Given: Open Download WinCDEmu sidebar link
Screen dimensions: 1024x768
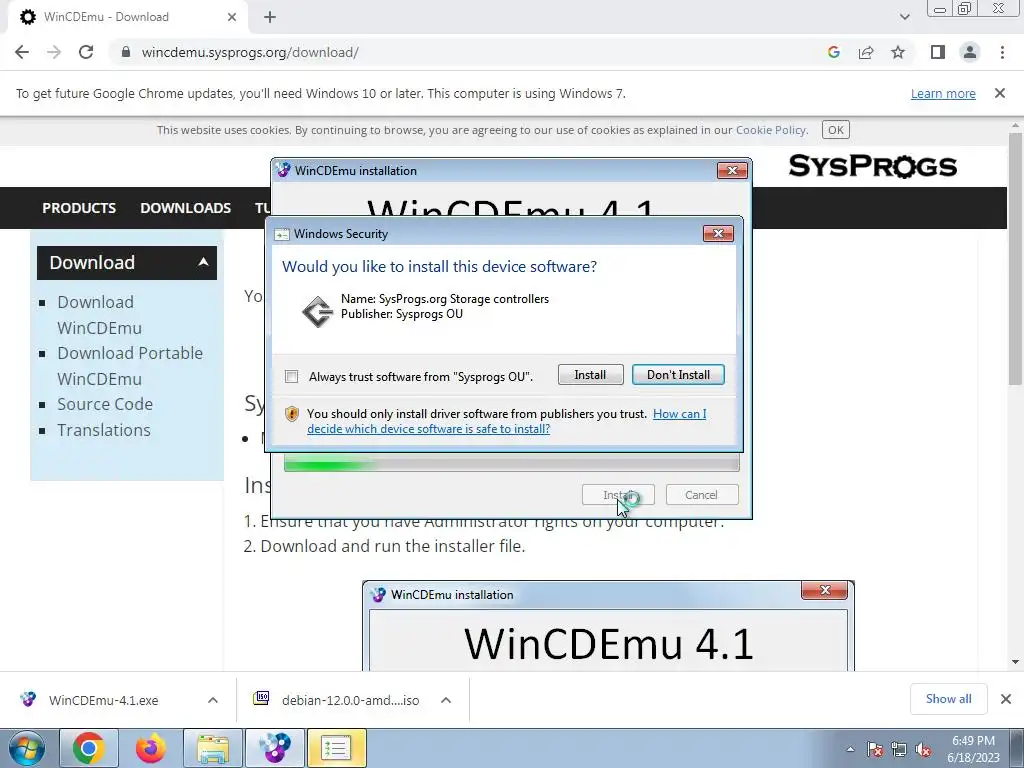Looking at the screenshot, I should tap(99, 315).
